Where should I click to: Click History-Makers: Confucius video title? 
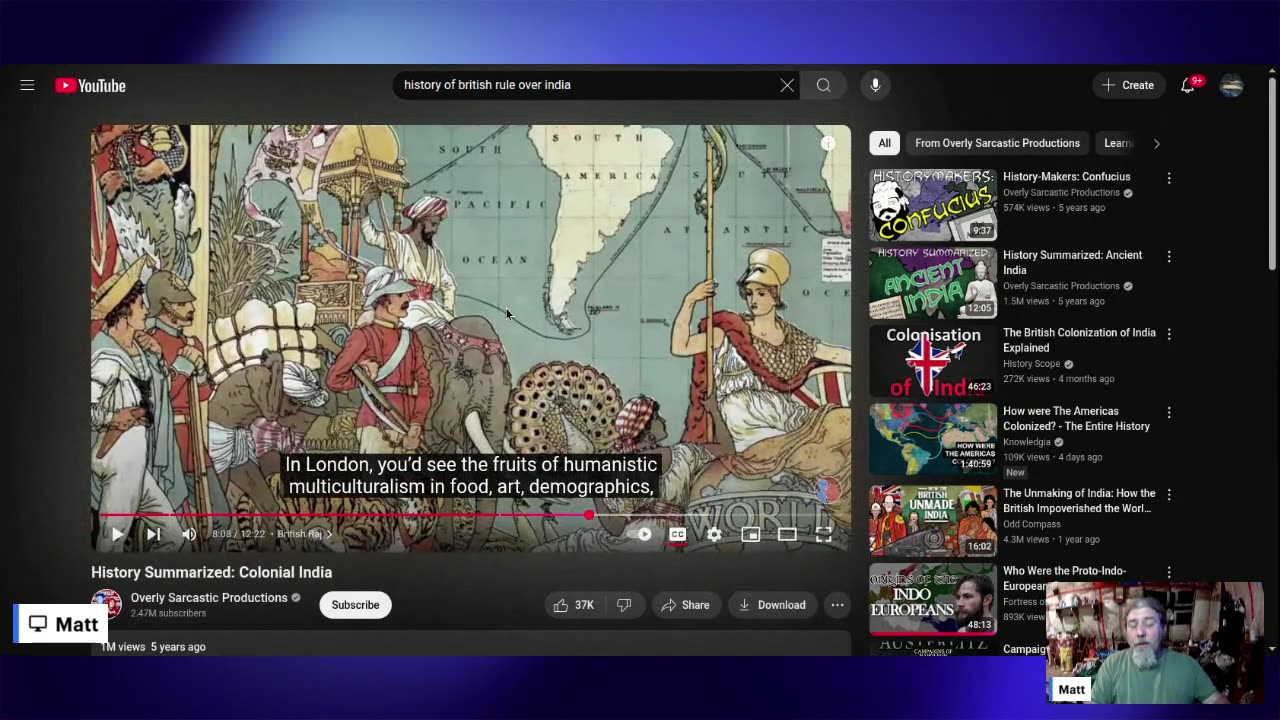pyautogui.click(x=1067, y=177)
